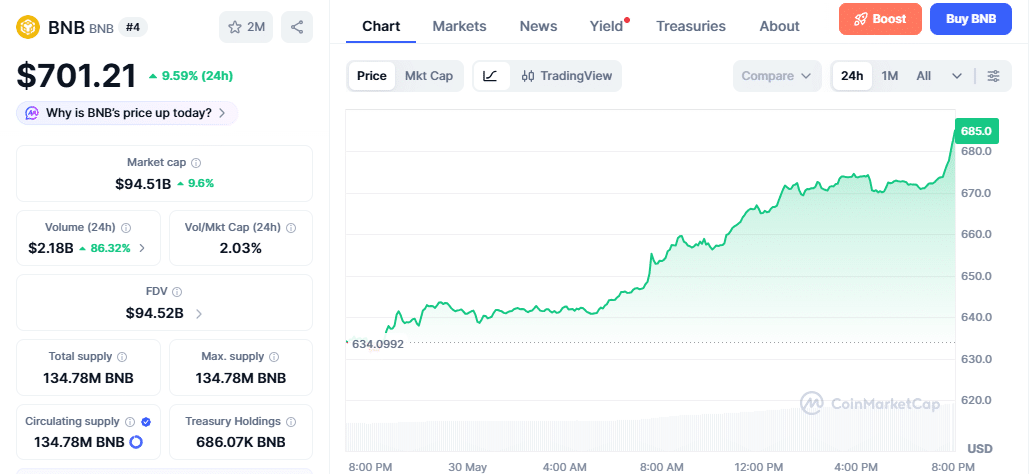Expand FDV details chevron
Viewport: 1029px width, 474px height.
[x=199, y=313]
